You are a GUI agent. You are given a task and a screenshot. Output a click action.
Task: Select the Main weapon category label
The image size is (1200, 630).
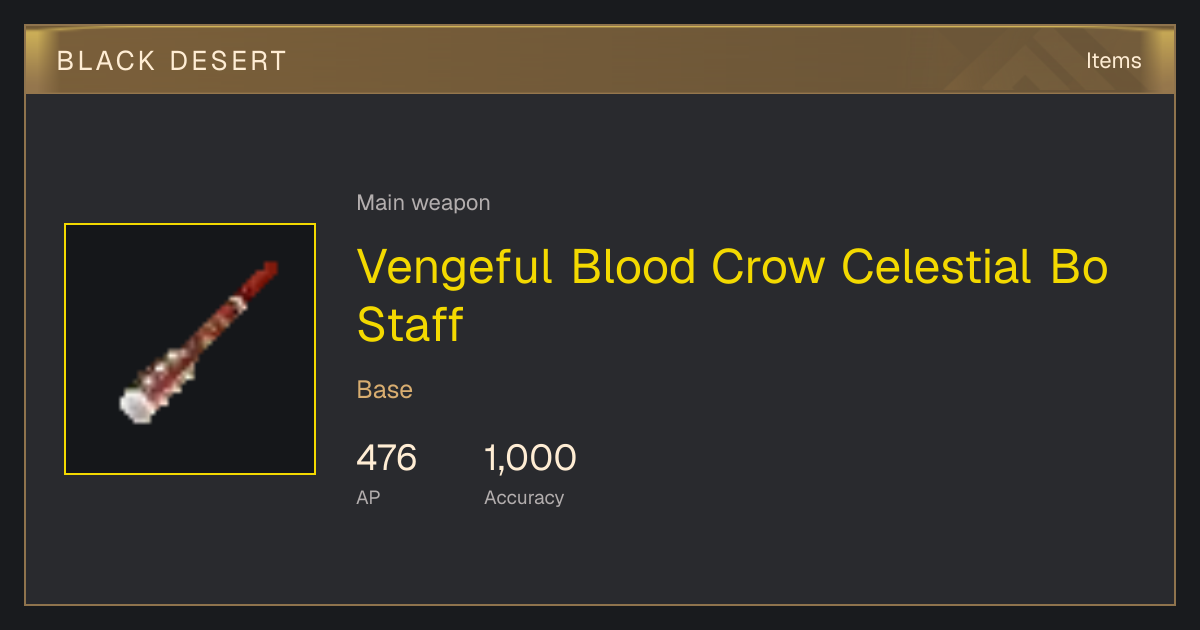(423, 203)
